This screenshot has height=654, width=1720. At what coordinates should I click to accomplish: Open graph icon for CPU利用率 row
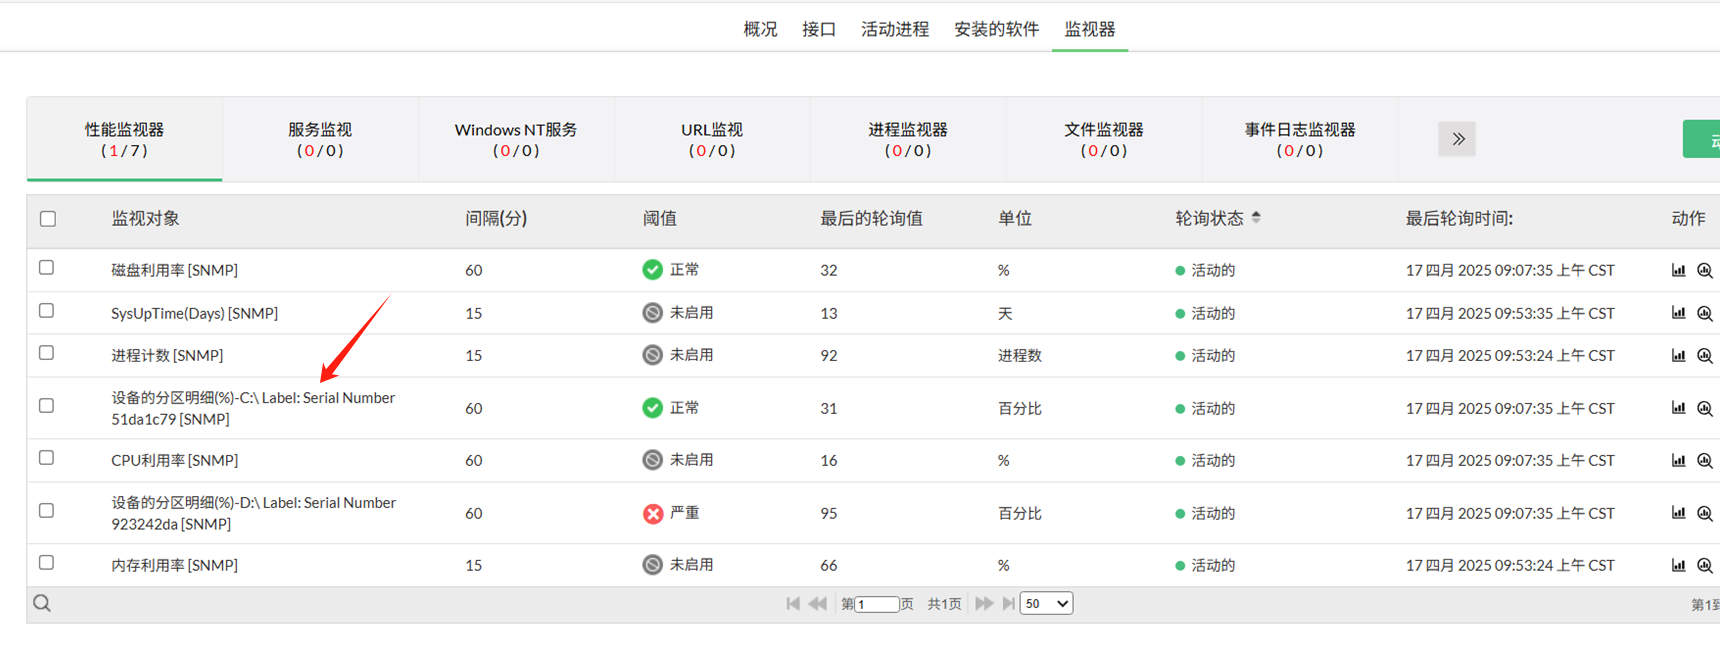coord(1678,460)
